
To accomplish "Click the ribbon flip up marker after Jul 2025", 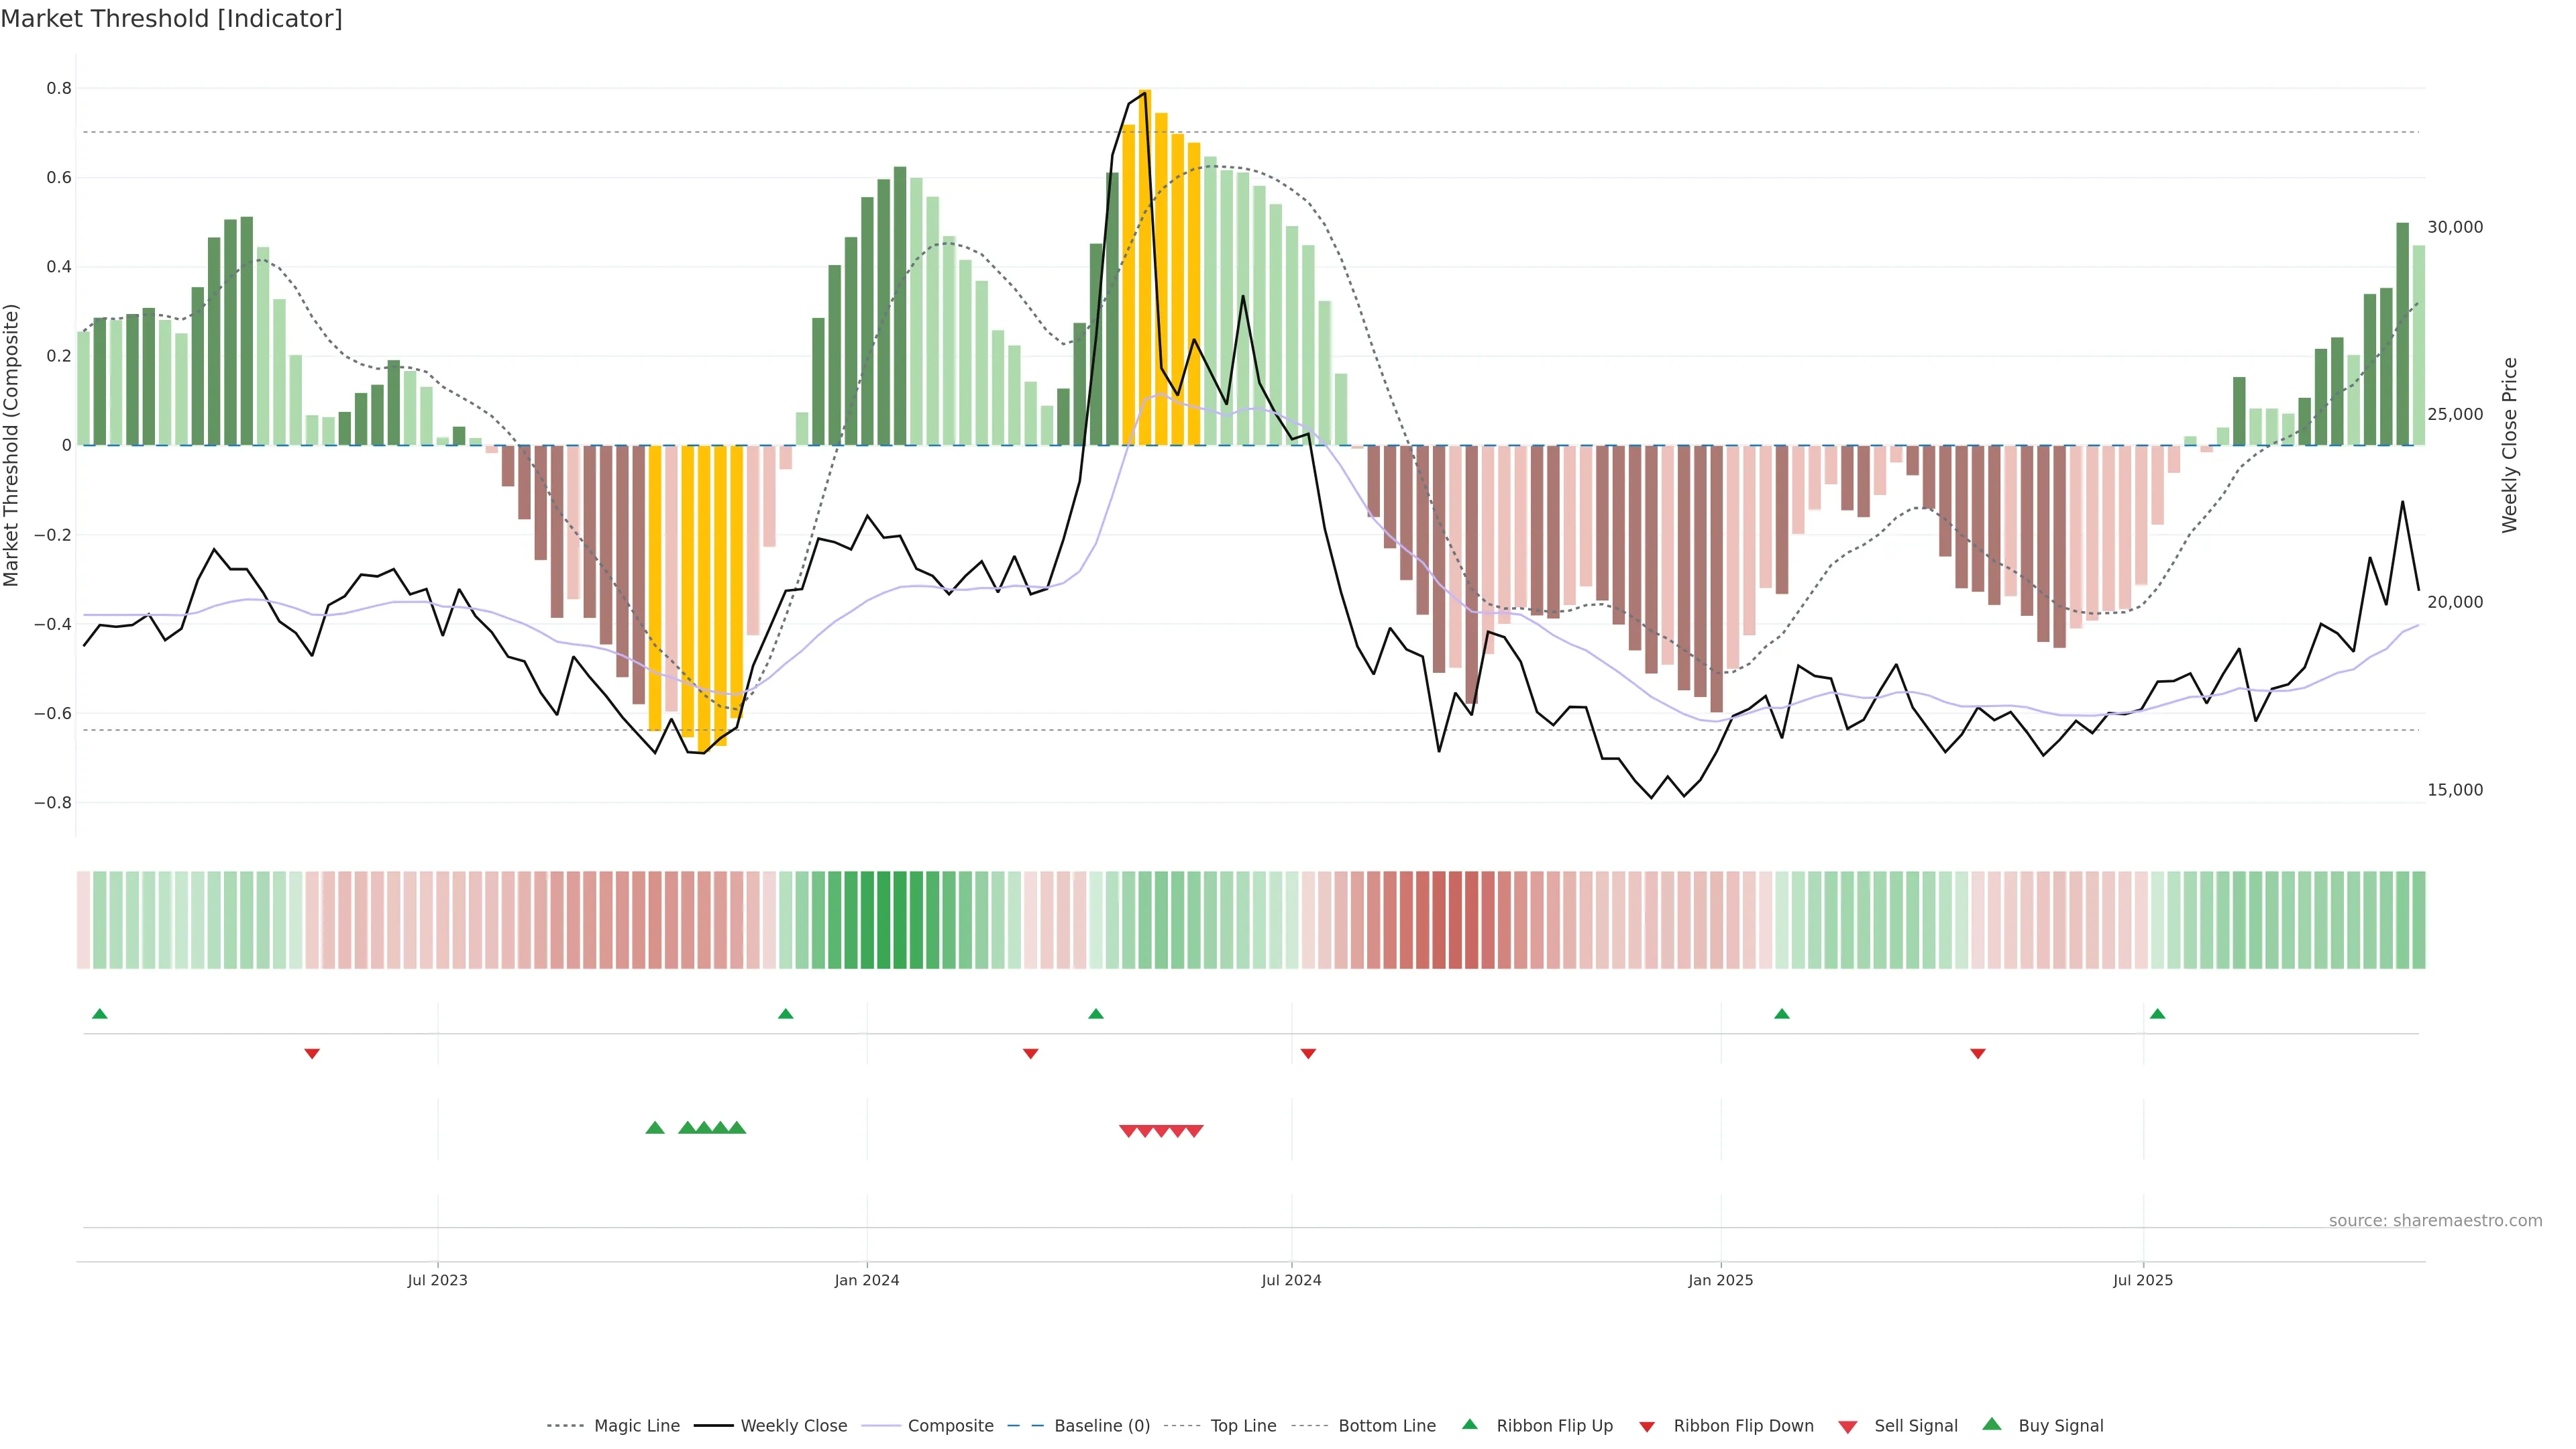I will point(2157,1014).
